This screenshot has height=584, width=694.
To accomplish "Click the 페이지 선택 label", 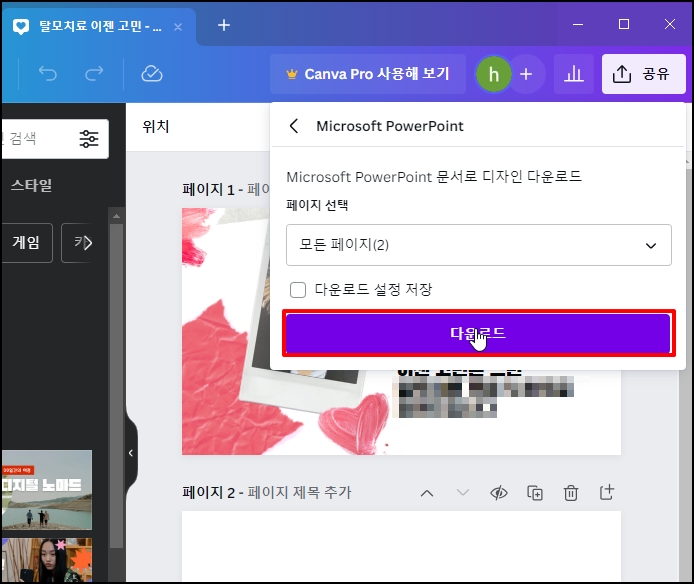I will pyautogui.click(x=317, y=205).
